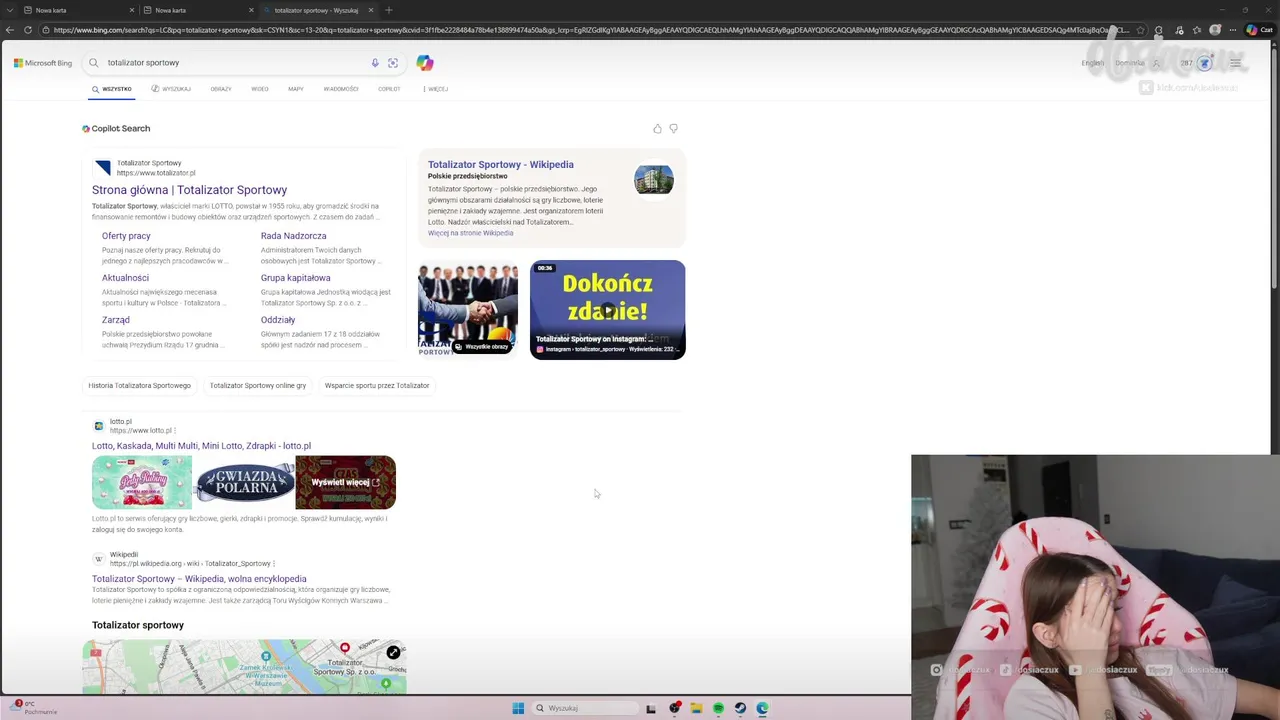
Task: Close the totalizator sportowy browser tab
Action: [371, 10]
